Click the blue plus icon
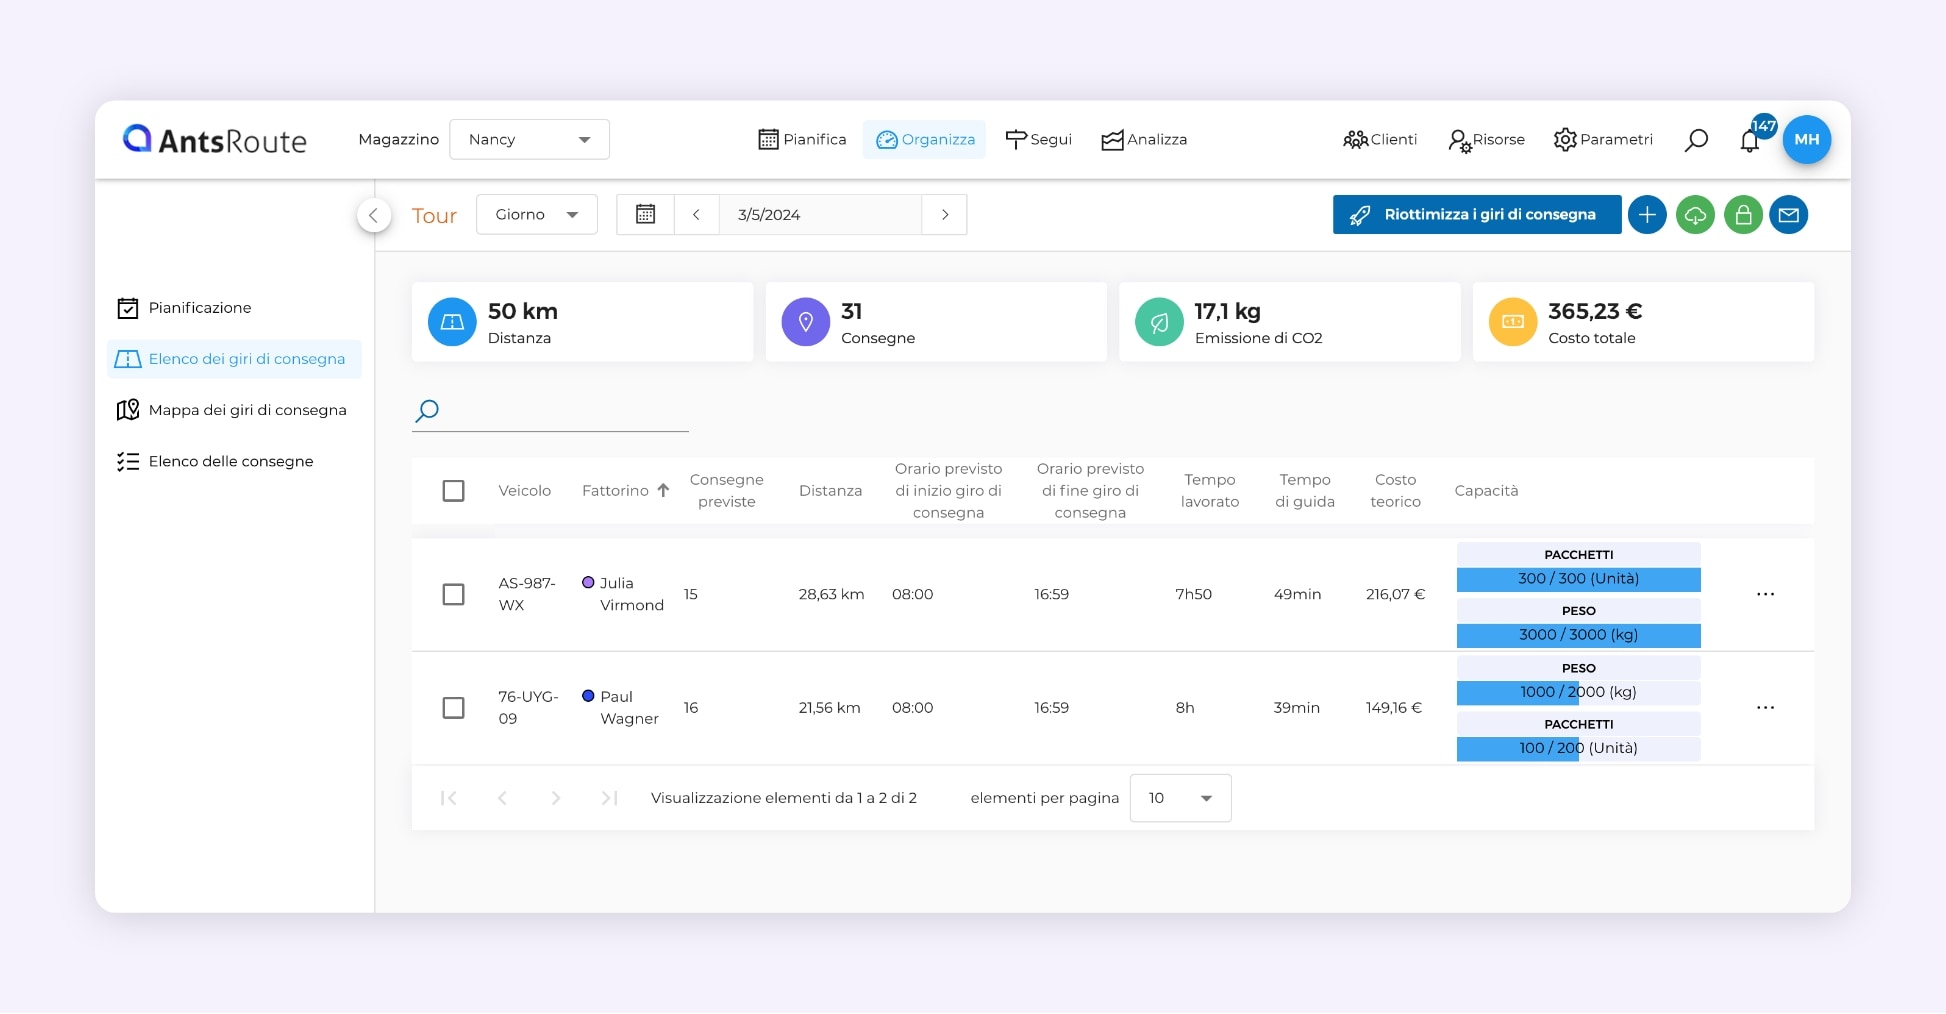Viewport: 1946px width, 1014px height. (1647, 214)
